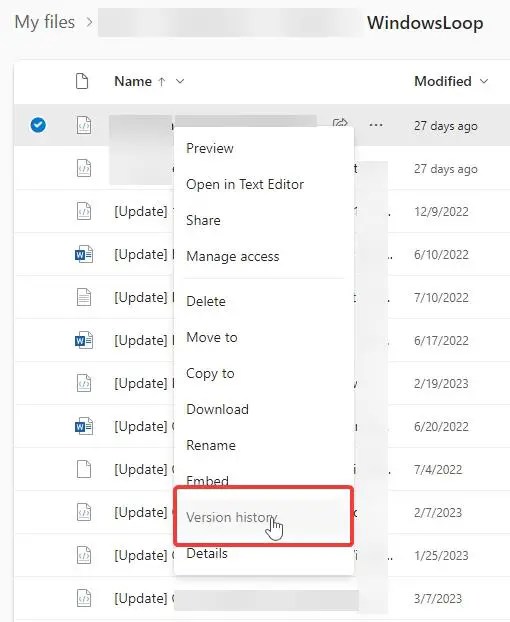Choose Preview from the context menu

(210, 148)
